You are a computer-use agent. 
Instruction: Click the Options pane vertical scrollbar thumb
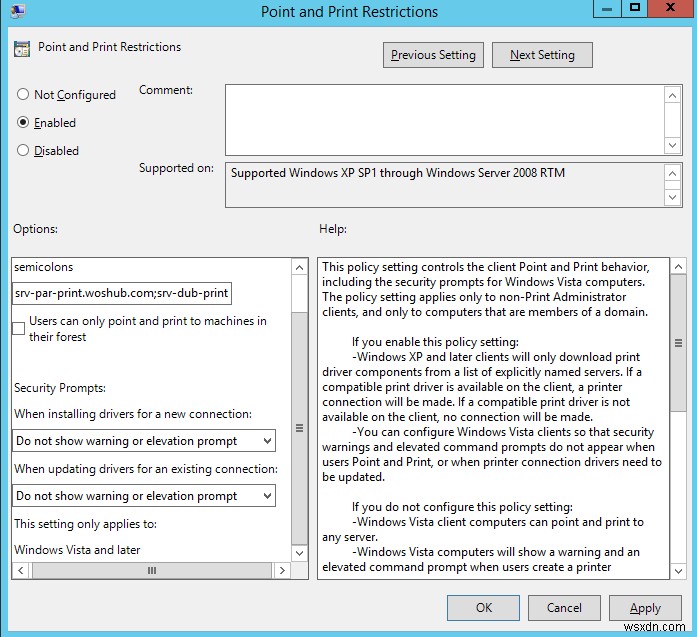tap(299, 428)
